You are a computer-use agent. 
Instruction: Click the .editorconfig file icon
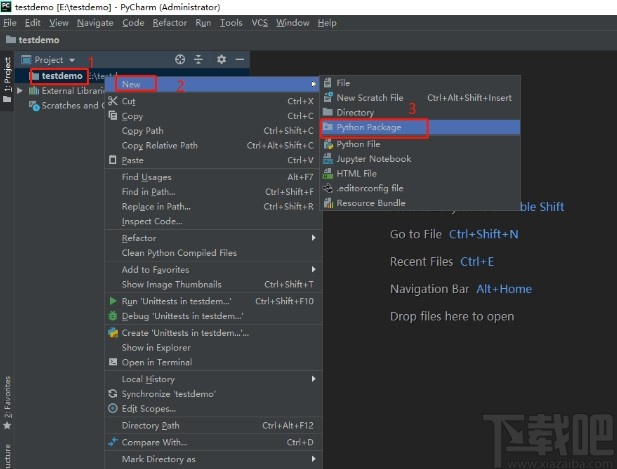328,188
